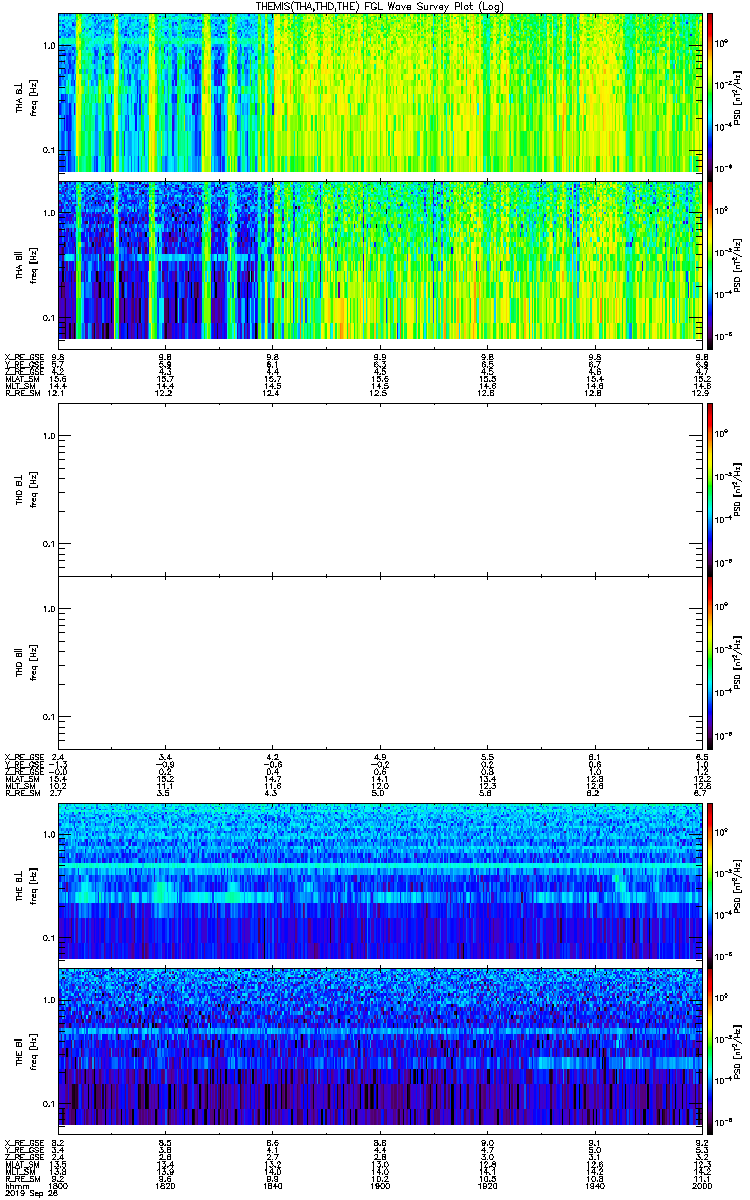750x1200 pixels.
Task: Click the 0.1 frequency tick of THD B-parallel panel
Action: point(49,717)
